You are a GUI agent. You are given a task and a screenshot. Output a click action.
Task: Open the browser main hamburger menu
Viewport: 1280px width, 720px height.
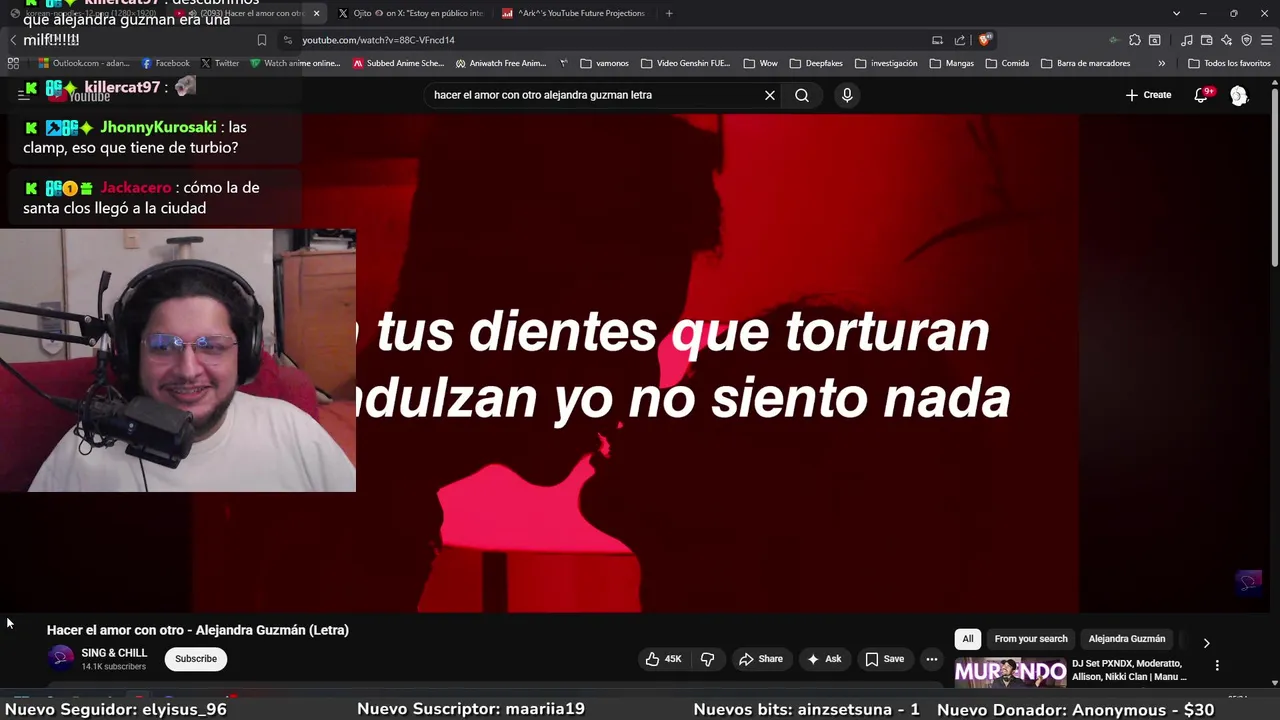[x=1266, y=40]
